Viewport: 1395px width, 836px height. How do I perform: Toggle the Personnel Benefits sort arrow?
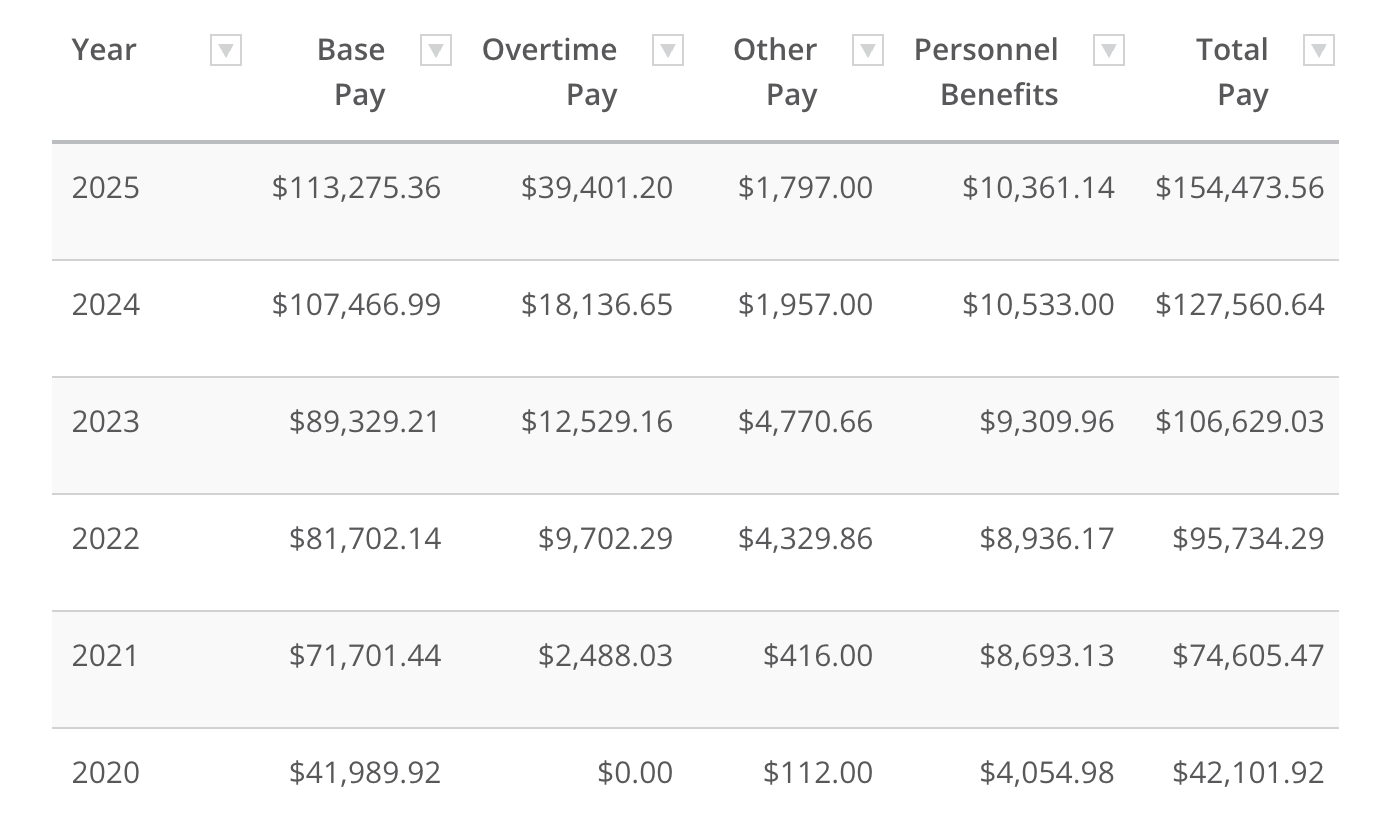(1109, 50)
